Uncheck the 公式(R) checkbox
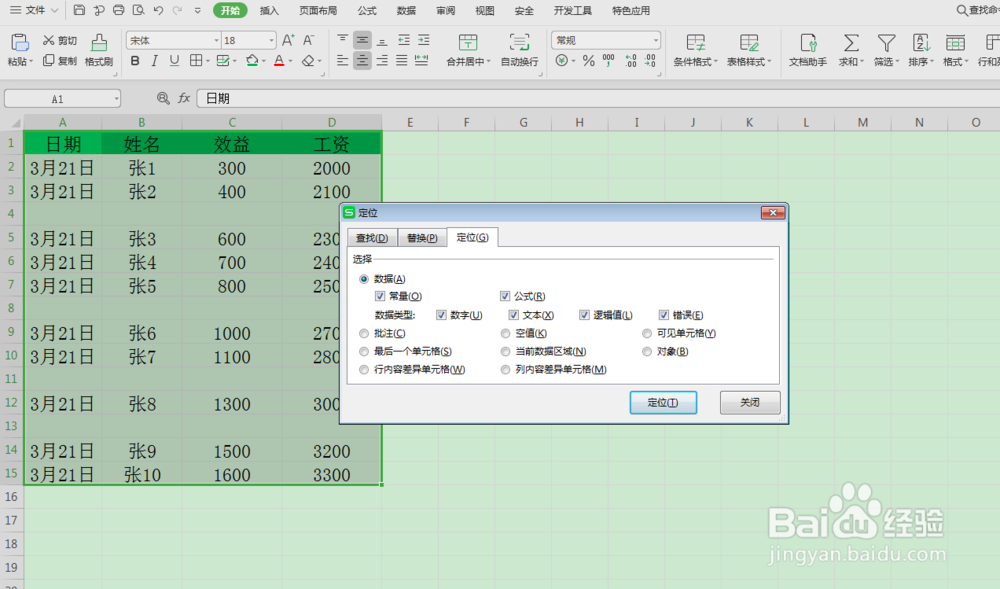Image resolution: width=1000 pixels, height=589 pixels. pyautogui.click(x=505, y=296)
